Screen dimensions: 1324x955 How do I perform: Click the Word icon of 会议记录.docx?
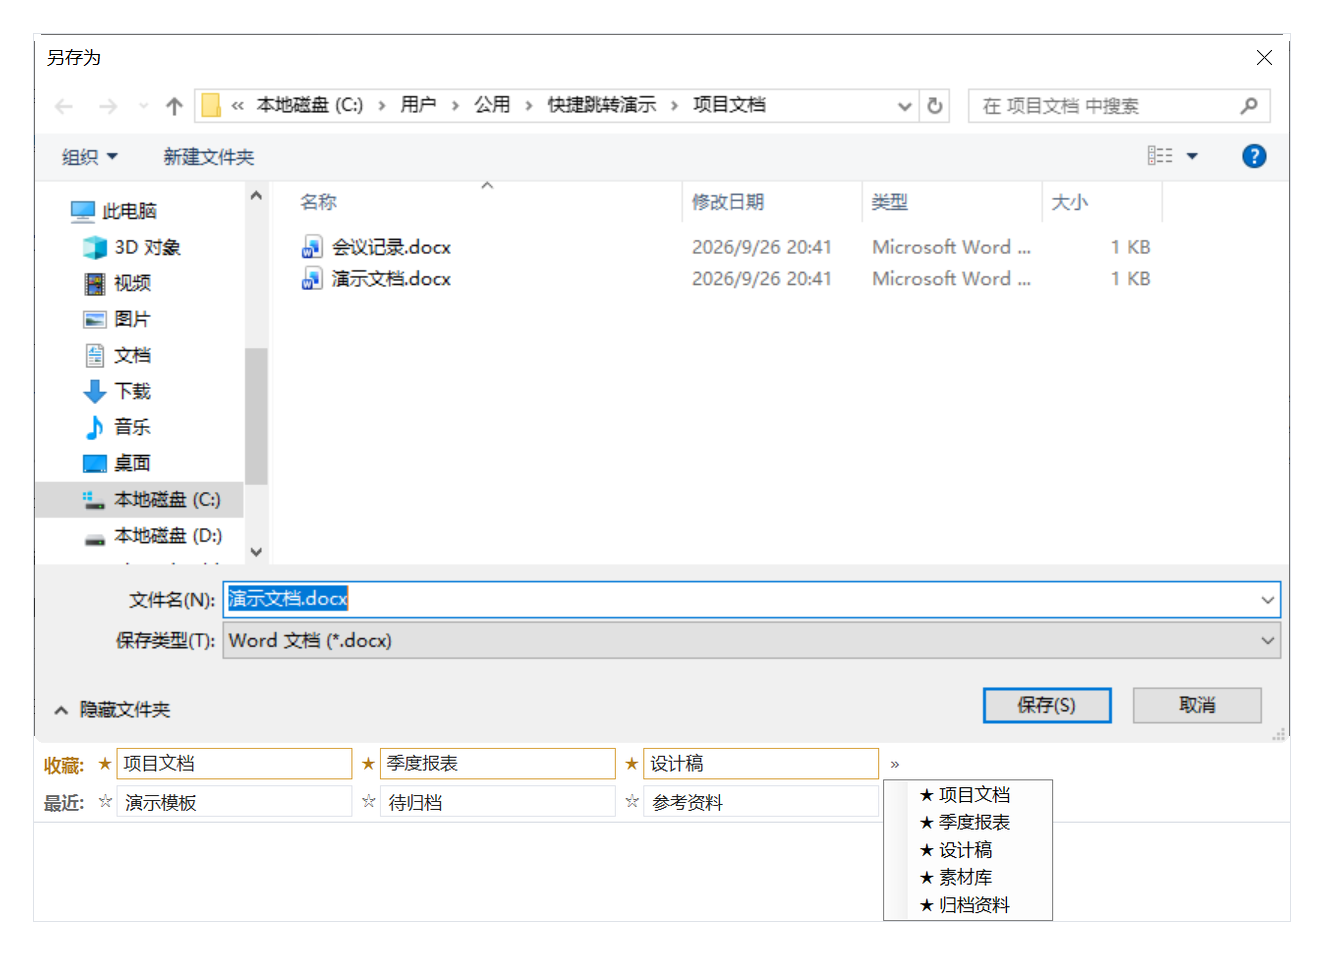pos(312,247)
